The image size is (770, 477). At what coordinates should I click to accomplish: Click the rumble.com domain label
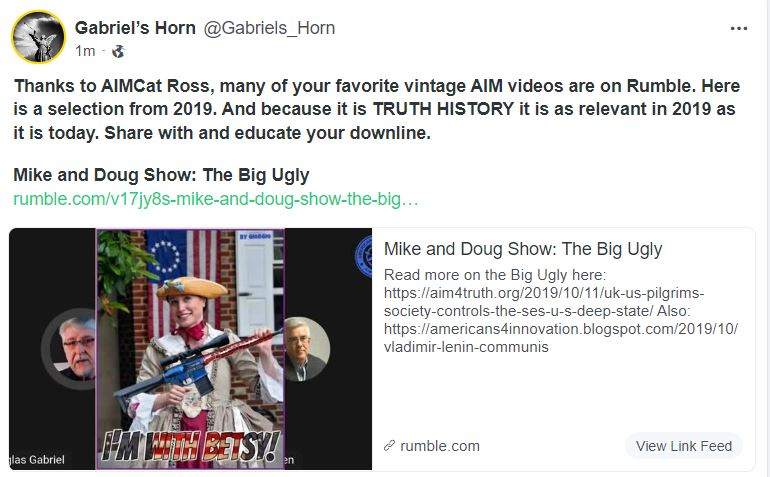click(x=440, y=446)
